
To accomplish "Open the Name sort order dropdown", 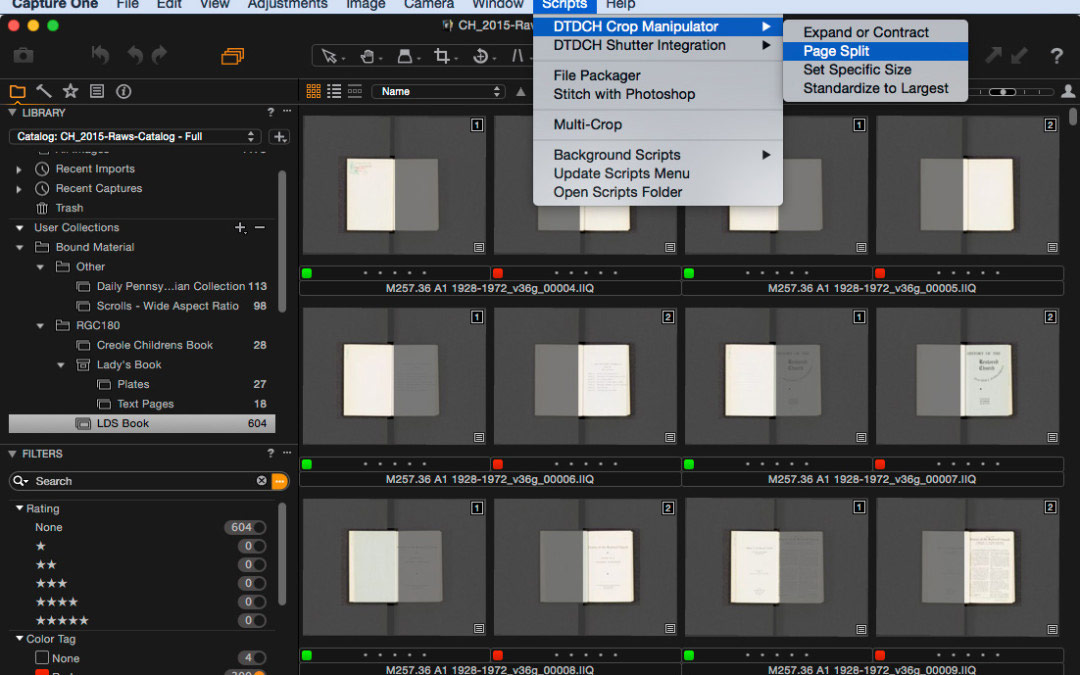I will click(438, 91).
